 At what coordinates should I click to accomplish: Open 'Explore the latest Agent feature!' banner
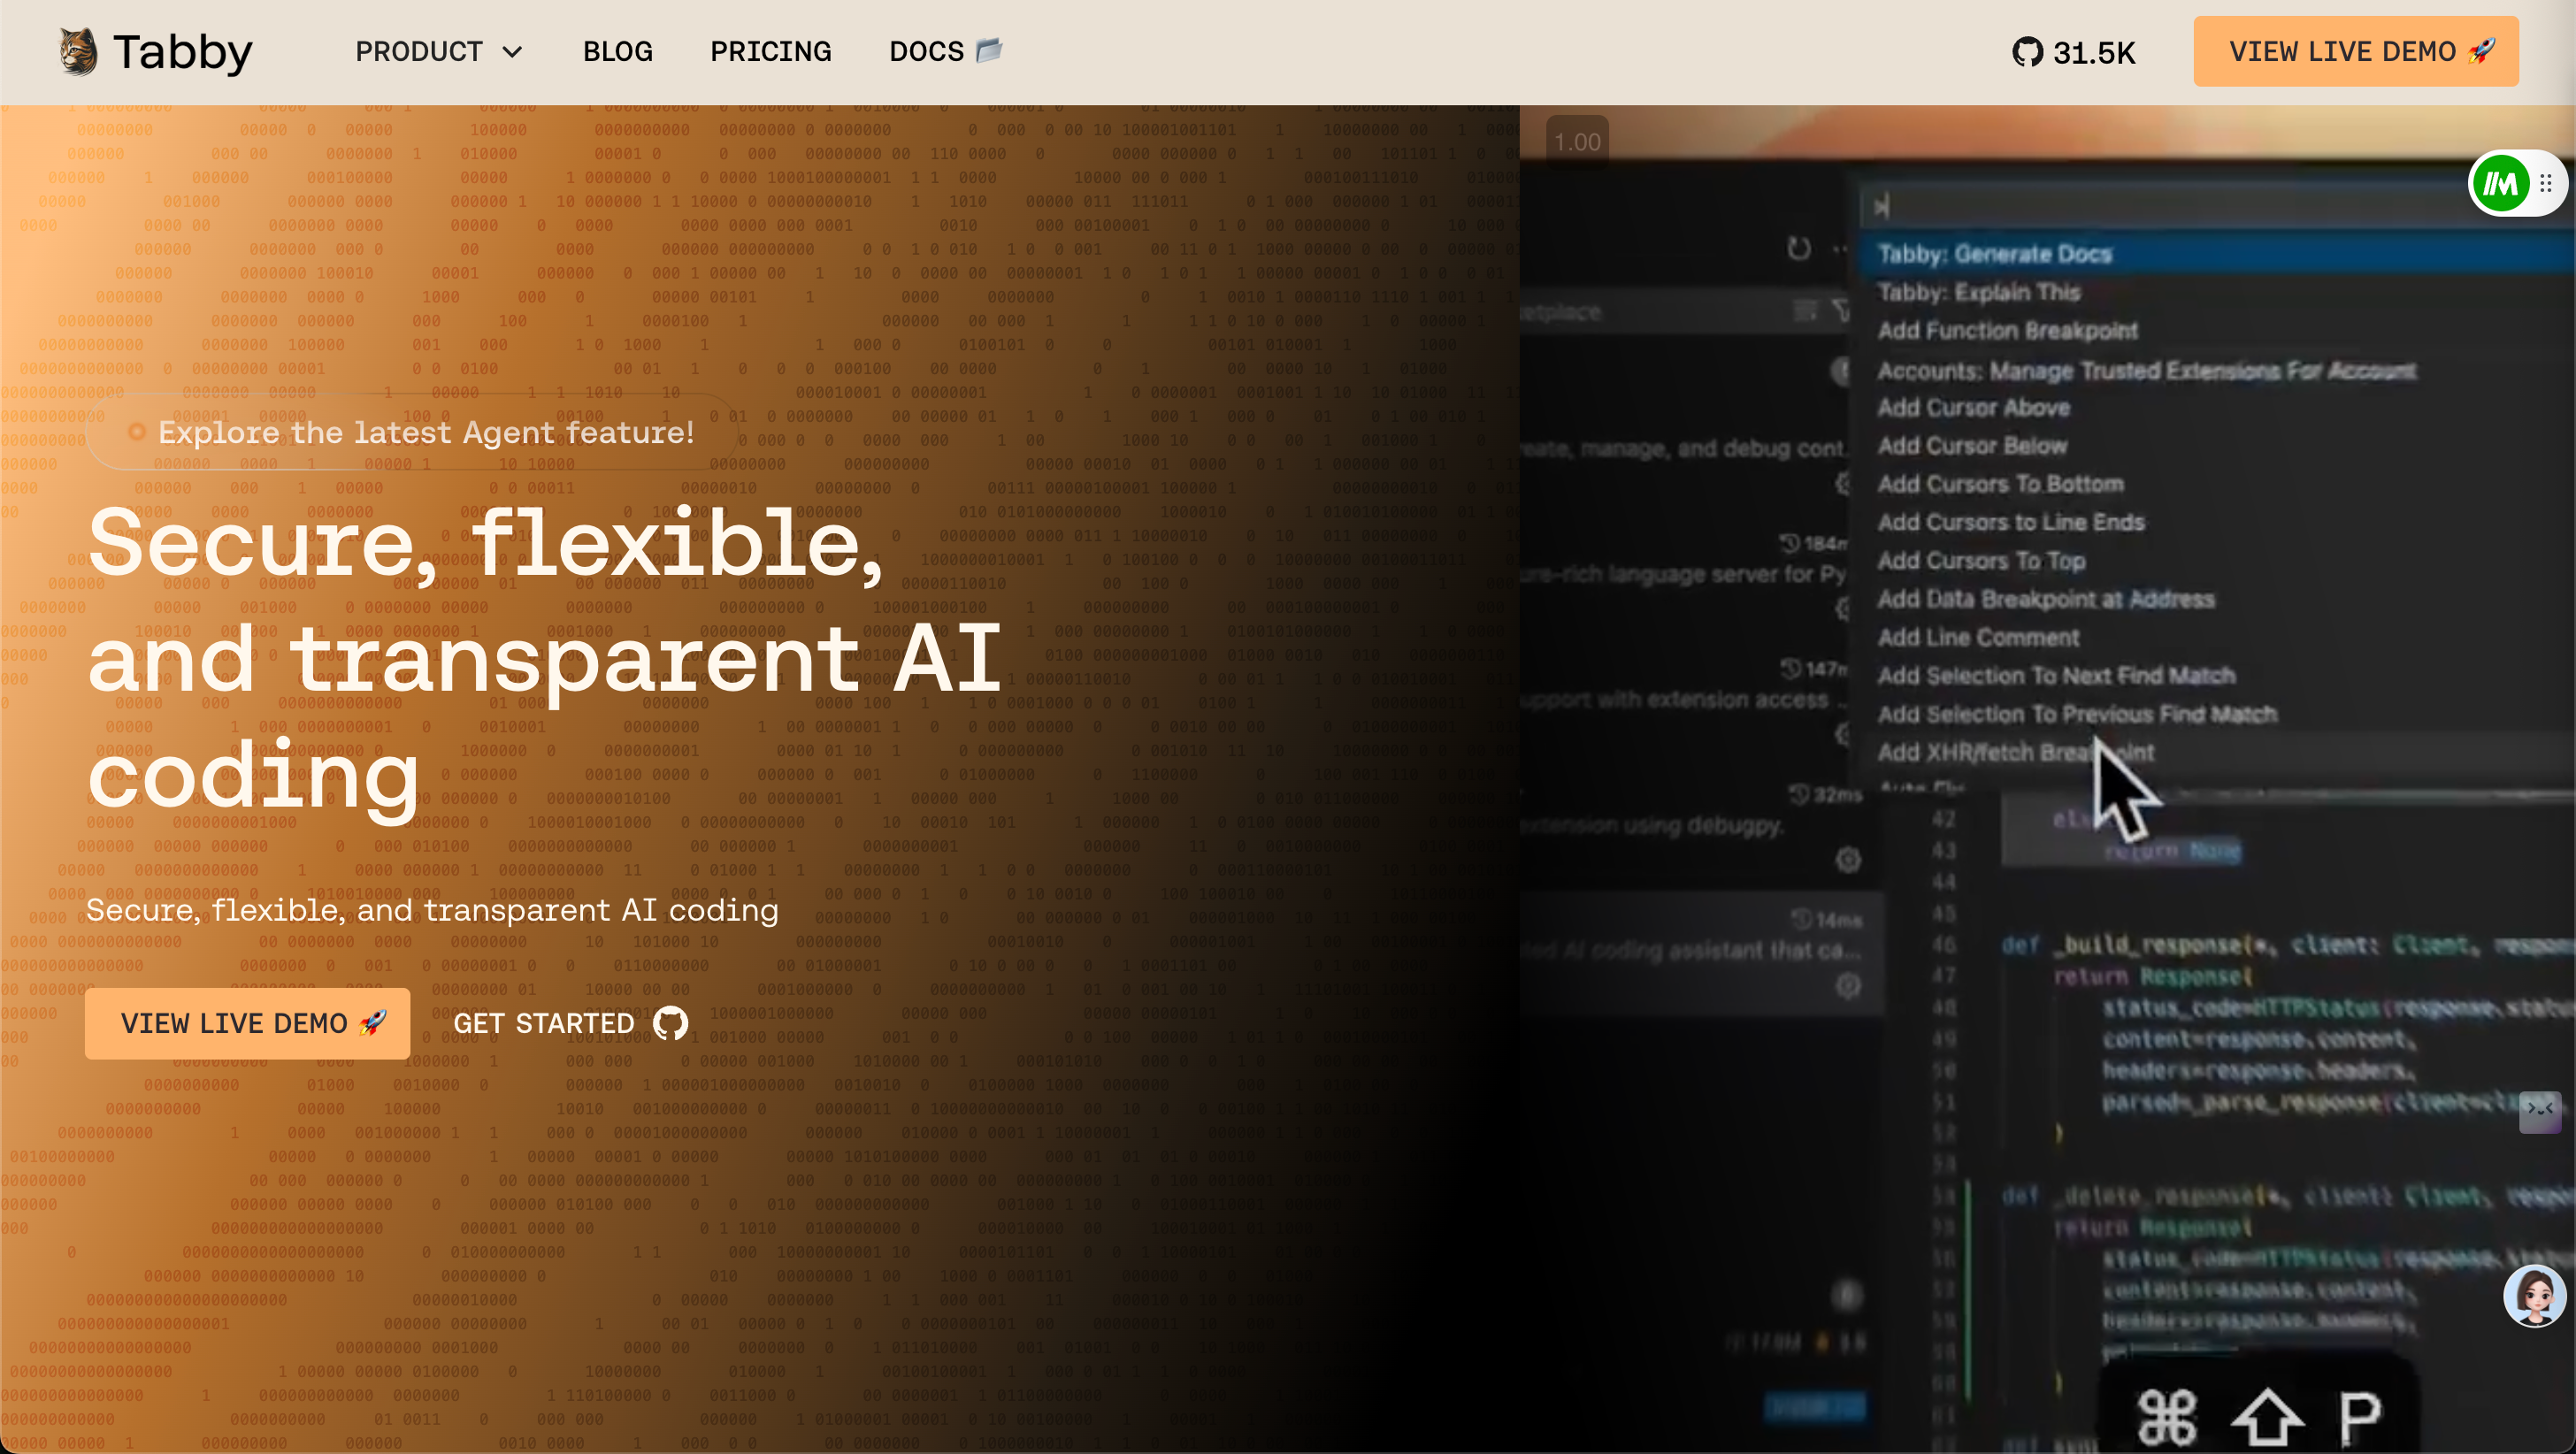[x=412, y=432]
